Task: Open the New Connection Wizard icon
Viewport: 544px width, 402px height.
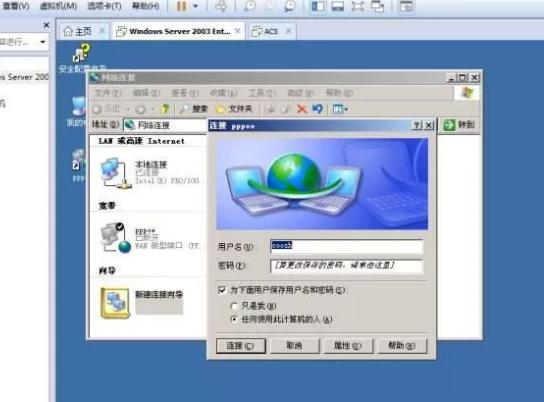Action: click(115, 302)
